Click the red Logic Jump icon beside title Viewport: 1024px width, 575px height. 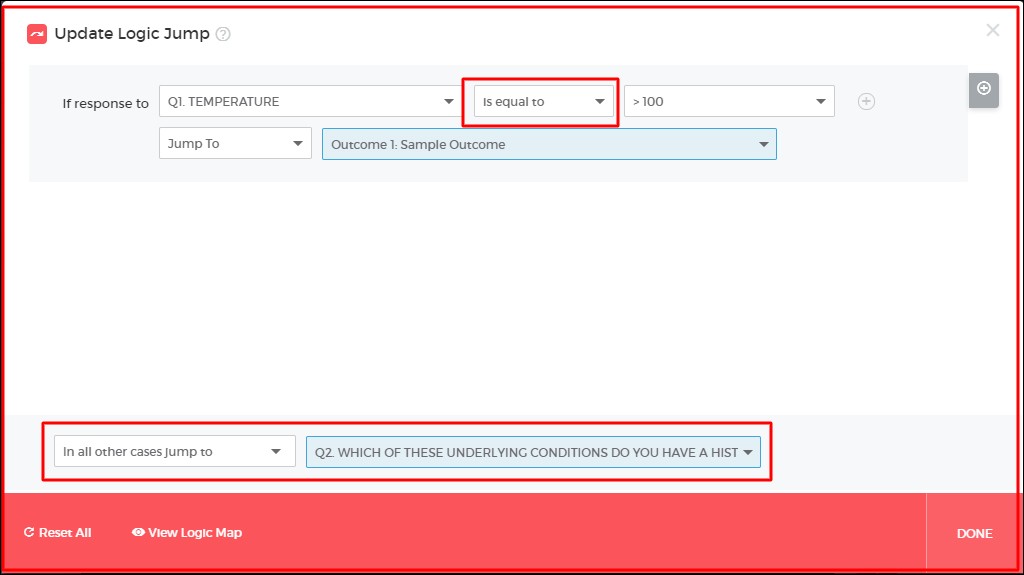click(37, 34)
